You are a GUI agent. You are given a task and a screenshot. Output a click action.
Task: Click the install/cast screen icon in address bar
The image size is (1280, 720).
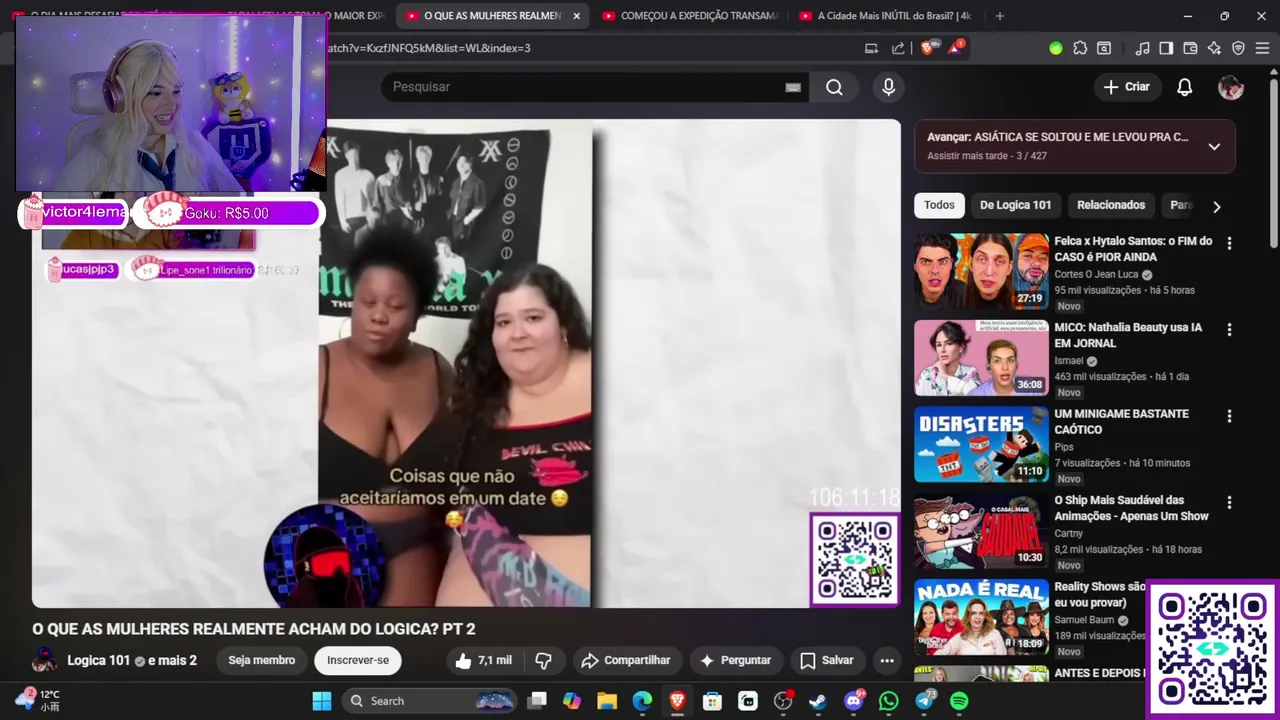click(871, 48)
